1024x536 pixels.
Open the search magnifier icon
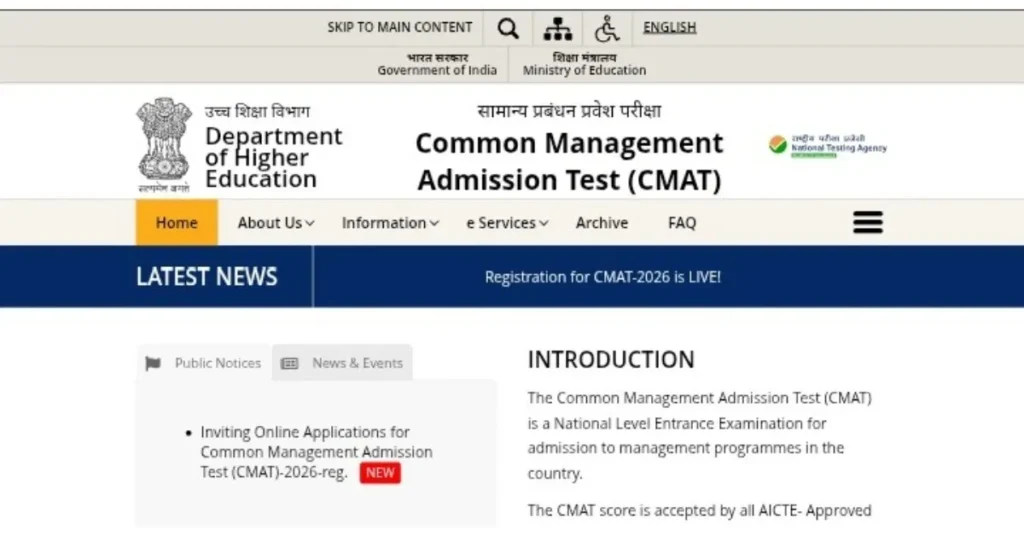(x=507, y=28)
